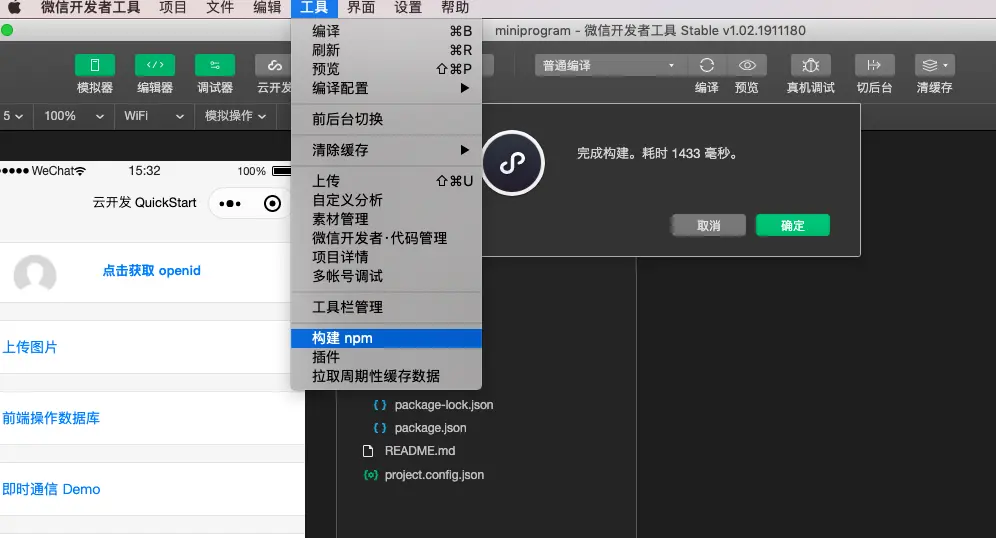Image resolution: width=996 pixels, height=538 pixels.
Task: Open the 云开发 cloud development console
Action: tap(273, 65)
